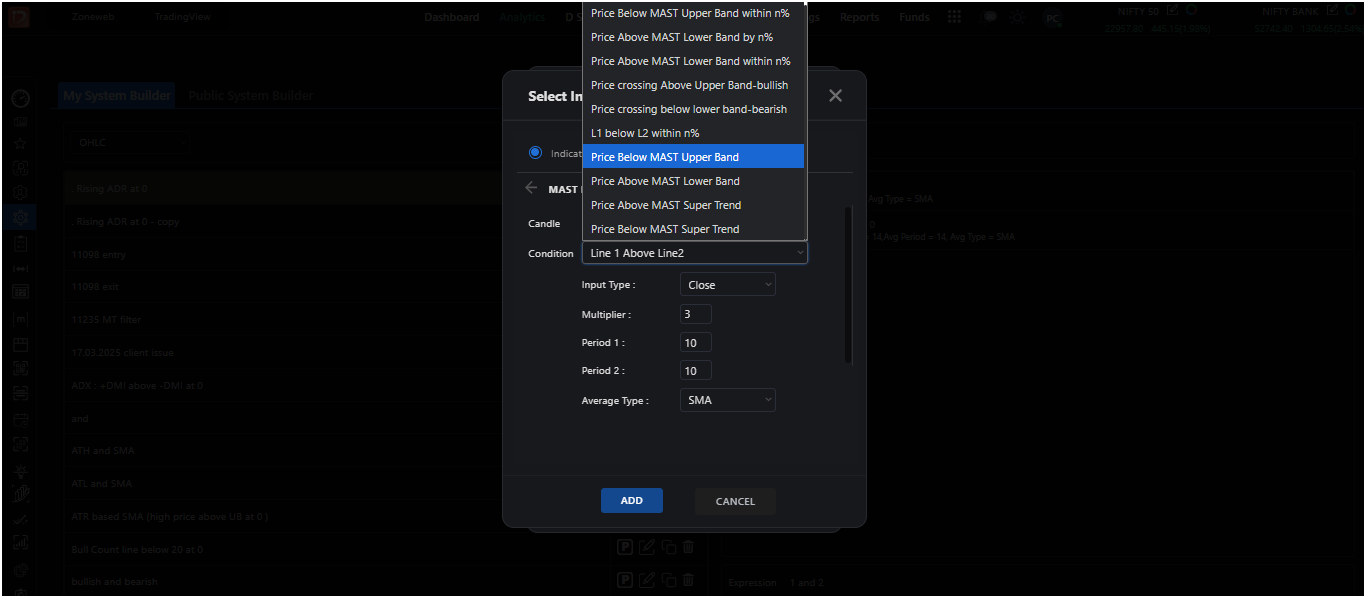Click the ADD button
This screenshot has height=598, width=1366.
coord(632,501)
